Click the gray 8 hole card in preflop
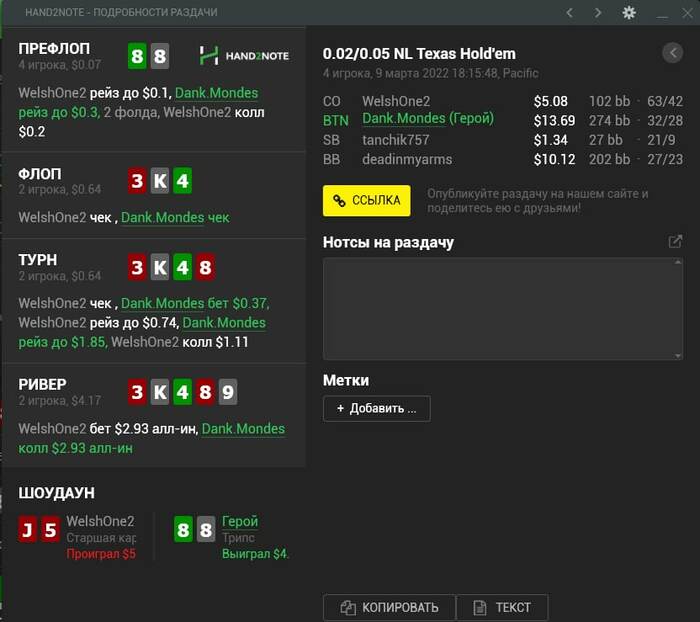The width and height of the screenshot is (700, 622). [x=160, y=56]
